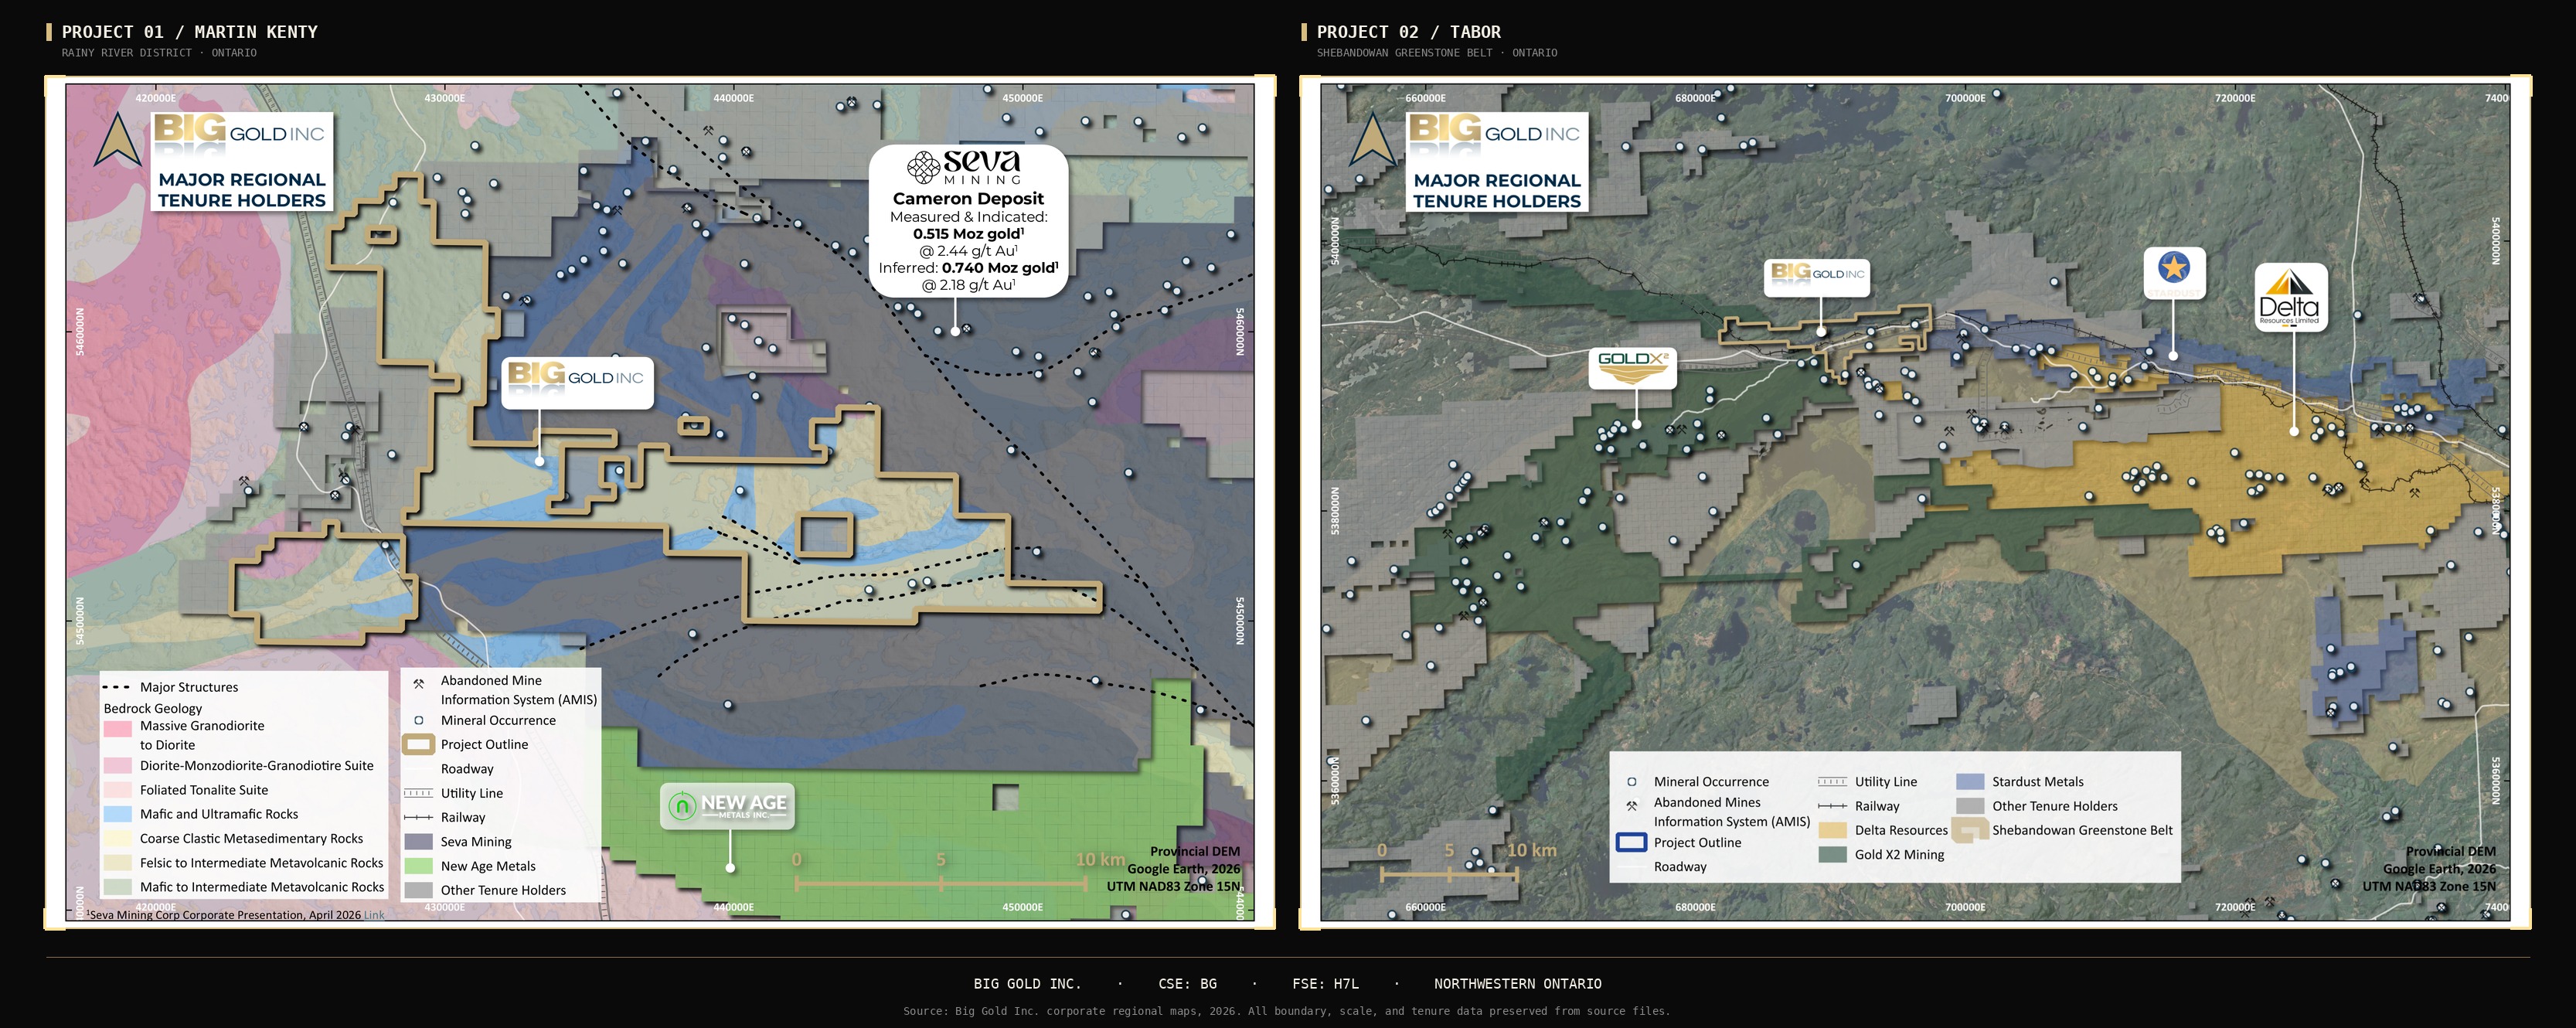Click Utility Line symbol in Martin Kenty legend

pos(418,793)
